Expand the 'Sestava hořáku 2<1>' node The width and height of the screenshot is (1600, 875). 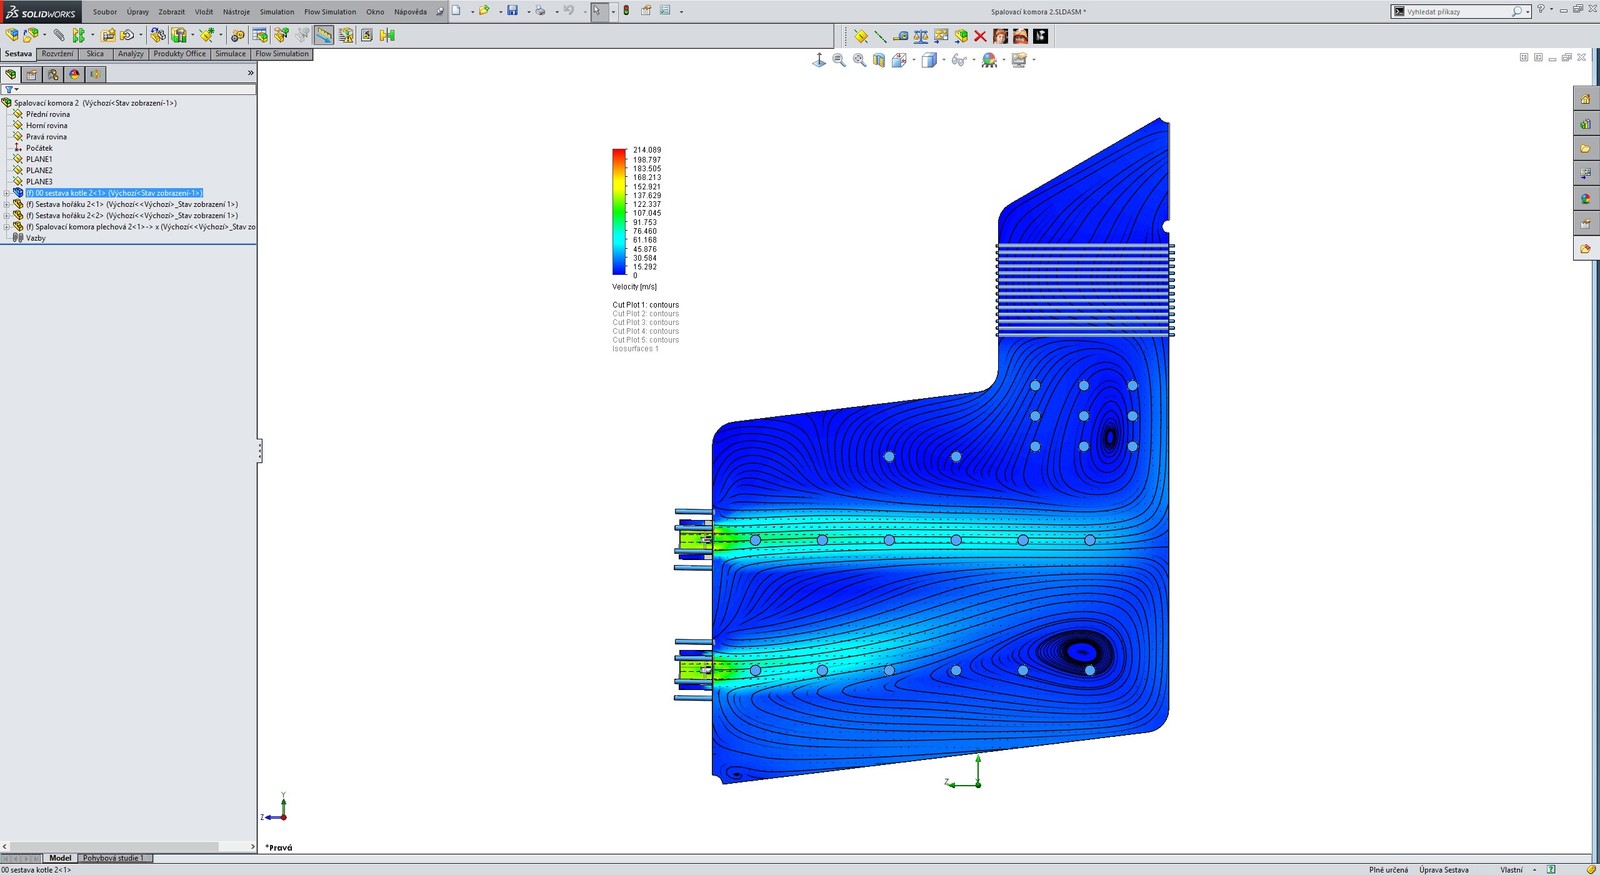click(6, 204)
